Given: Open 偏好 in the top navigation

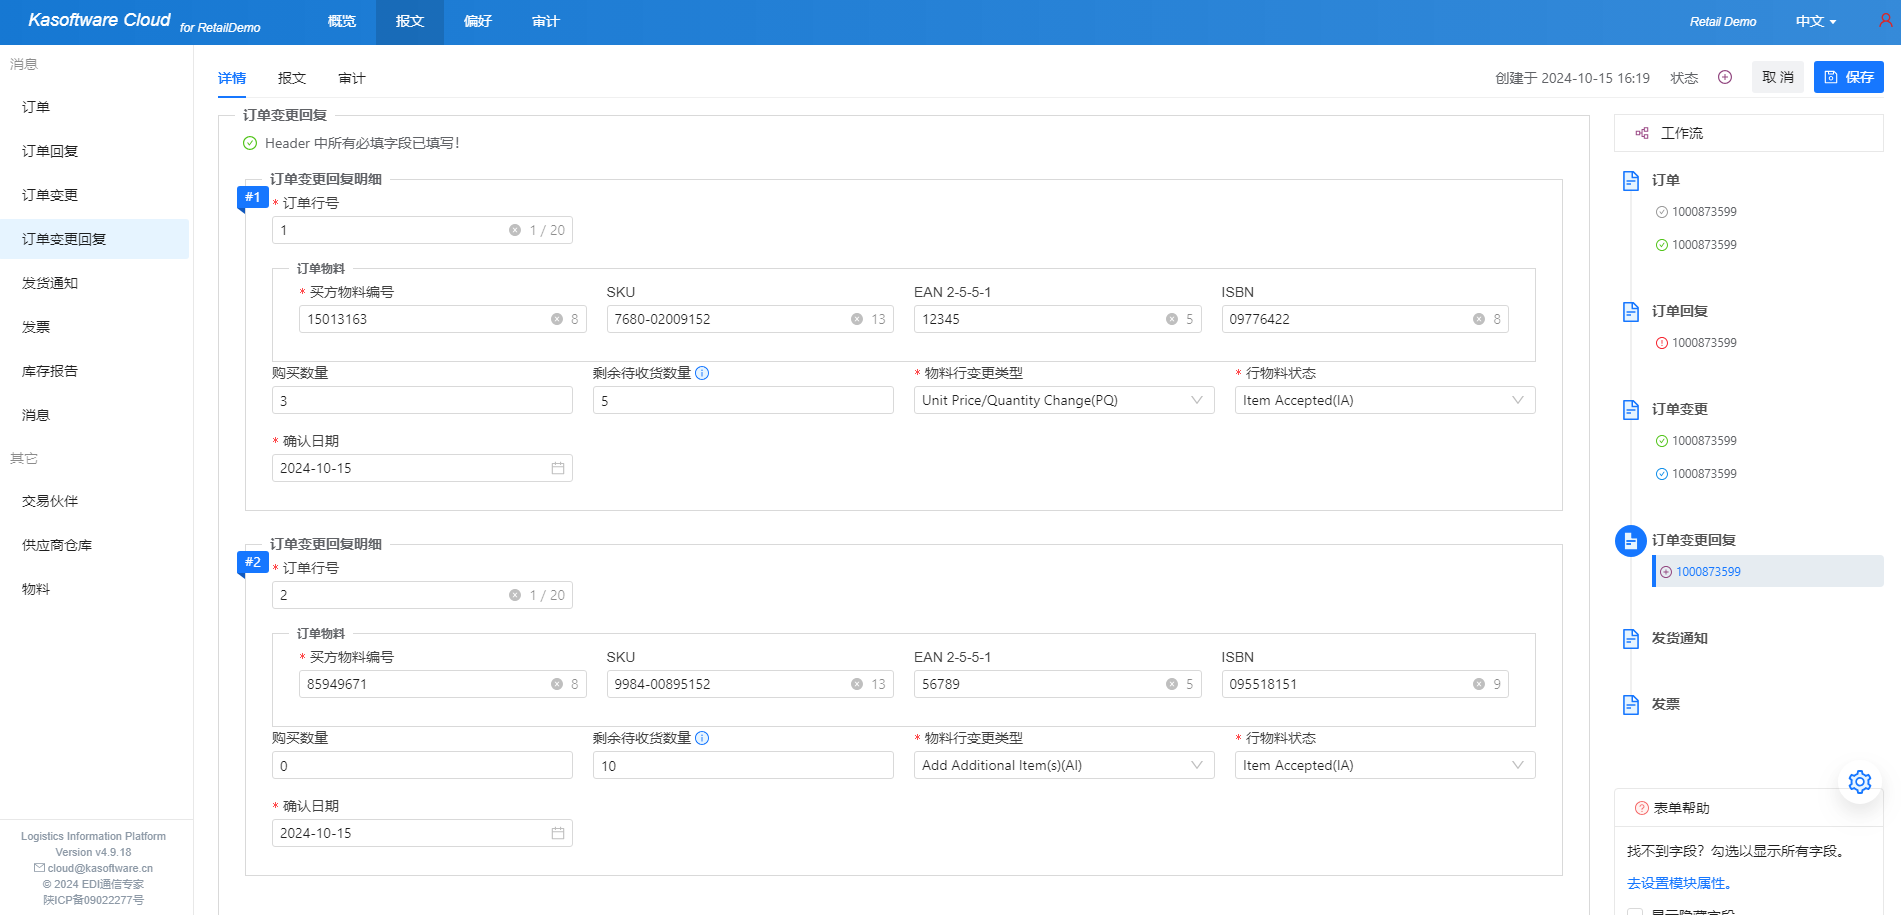Looking at the screenshot, I should (477, 21).
